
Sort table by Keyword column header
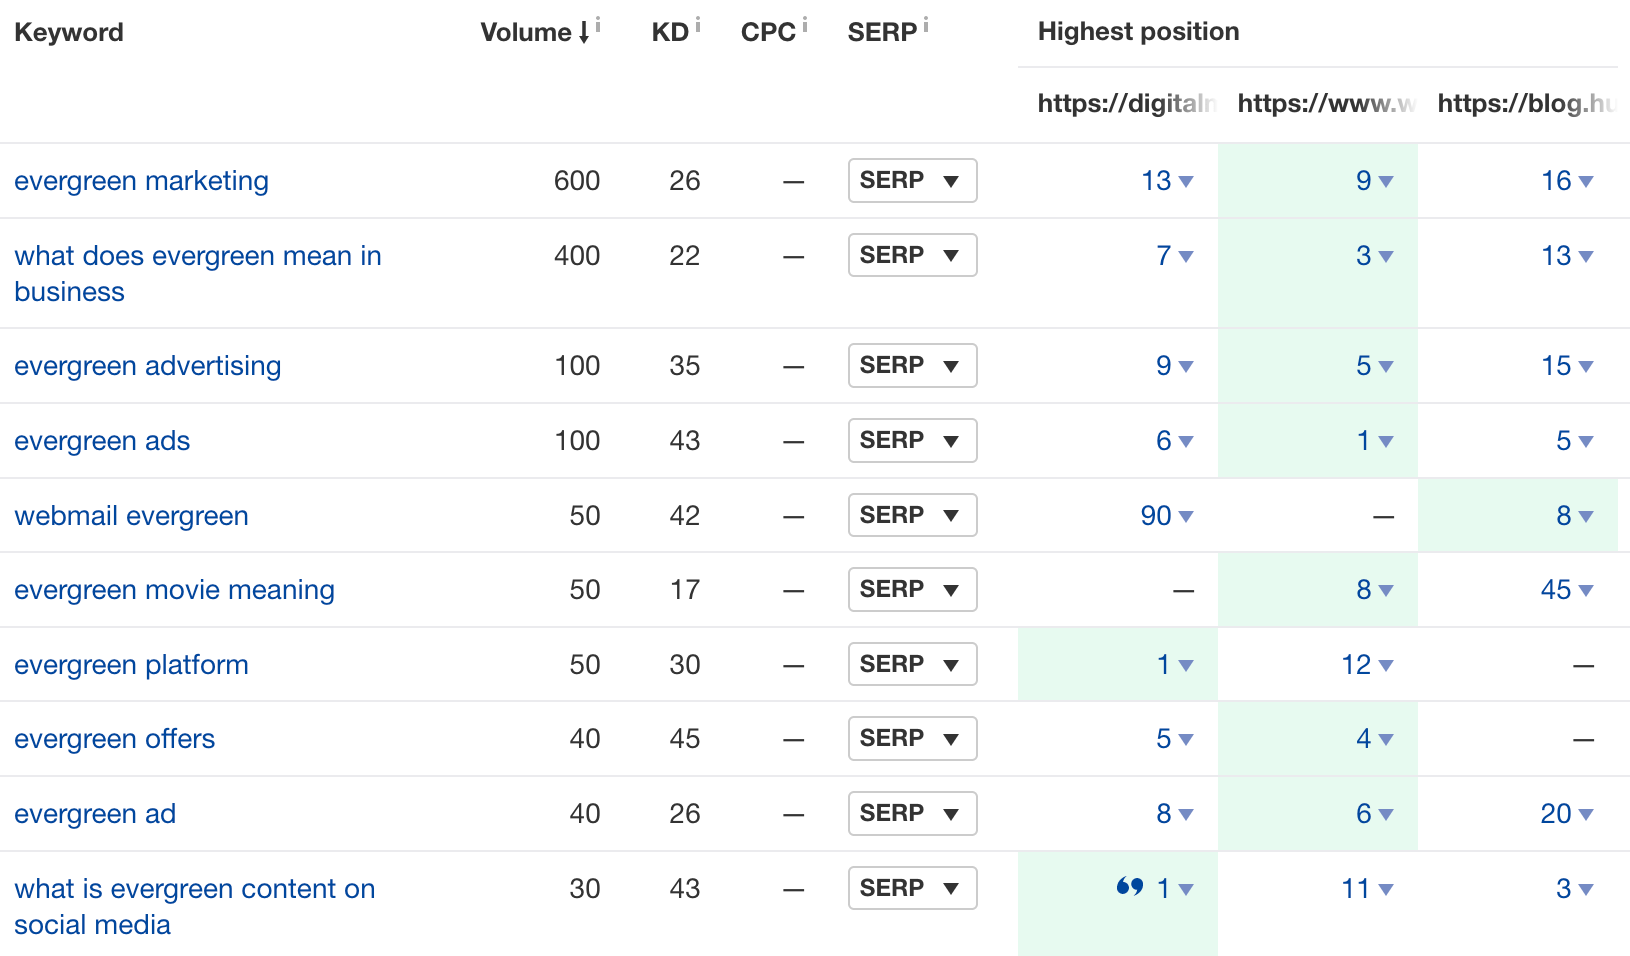point(68,32)
